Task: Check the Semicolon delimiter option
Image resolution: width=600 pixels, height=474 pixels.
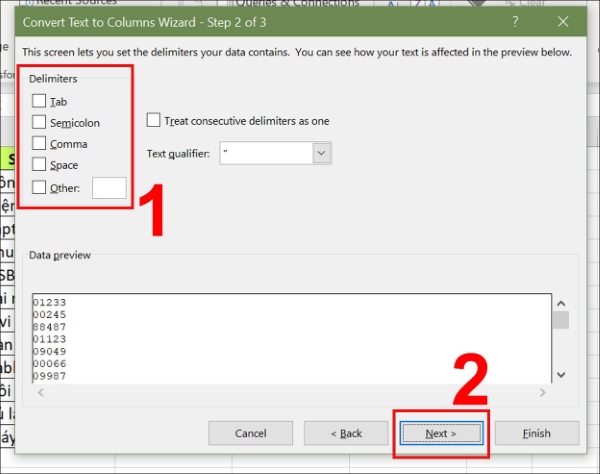Action: (x=39, y=122)
